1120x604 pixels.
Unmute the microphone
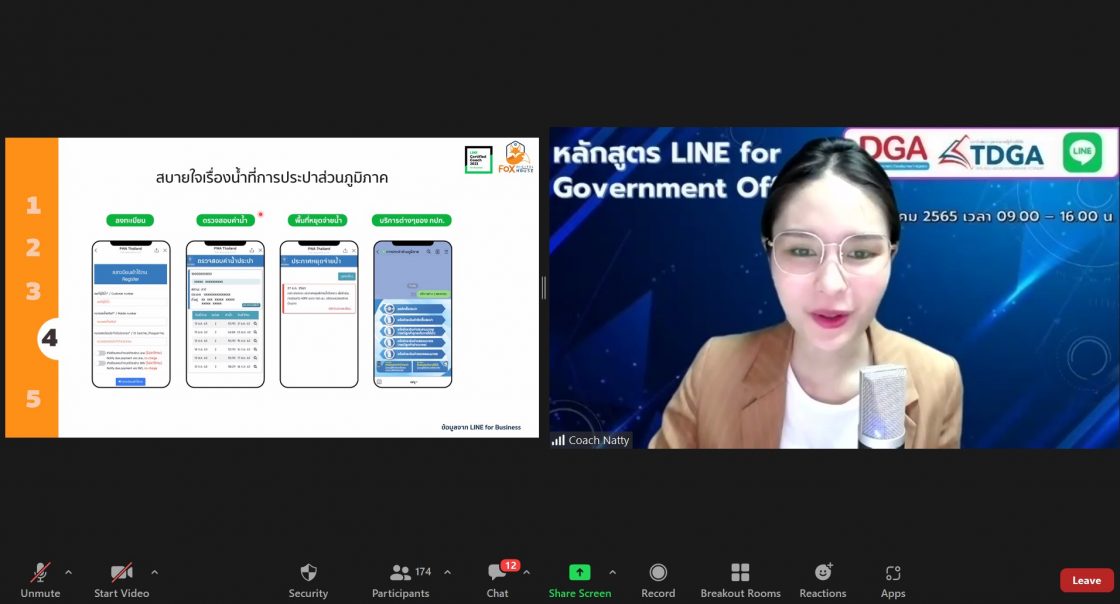40,580
